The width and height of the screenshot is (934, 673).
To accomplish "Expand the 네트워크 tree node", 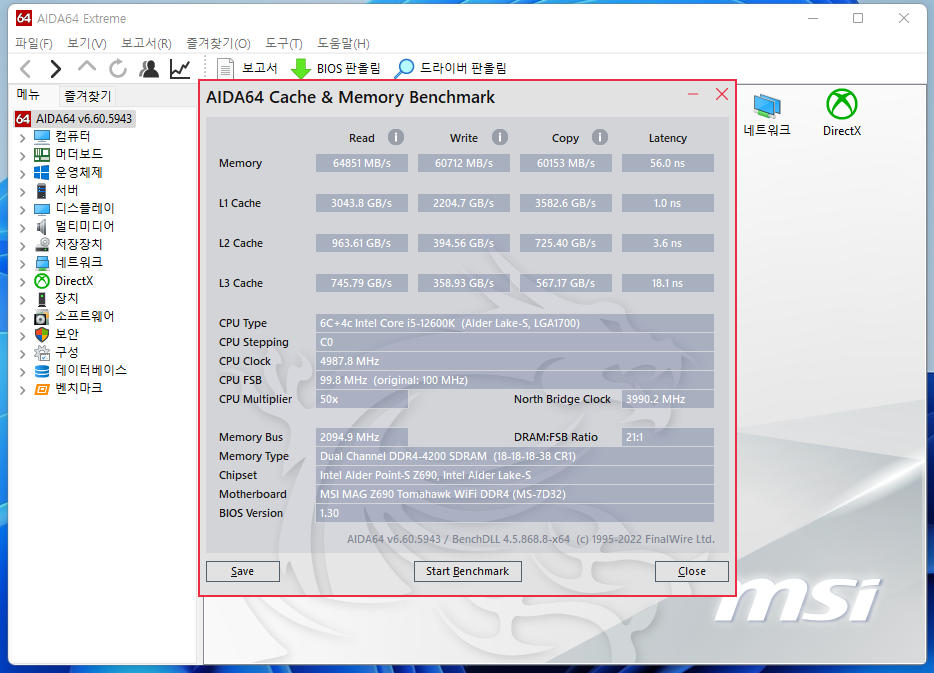I will click(22, 264).
